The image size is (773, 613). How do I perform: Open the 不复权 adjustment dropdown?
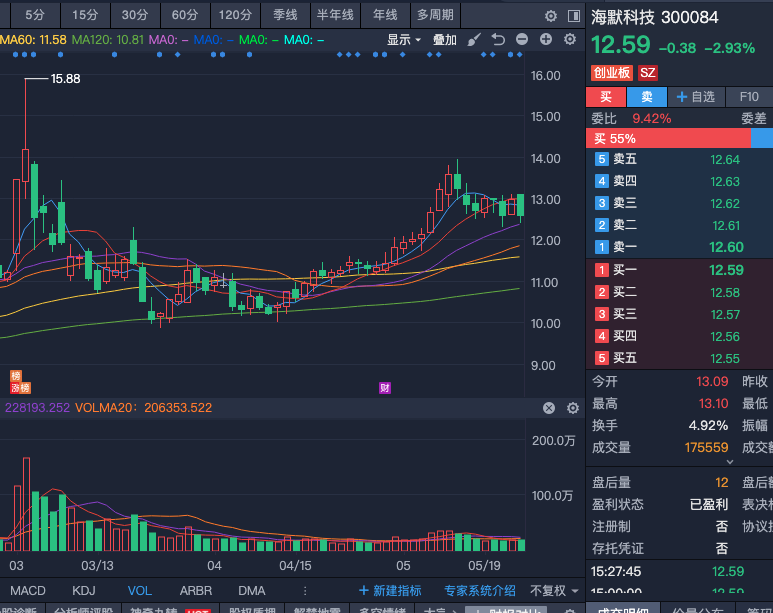(x=554, y=590)
